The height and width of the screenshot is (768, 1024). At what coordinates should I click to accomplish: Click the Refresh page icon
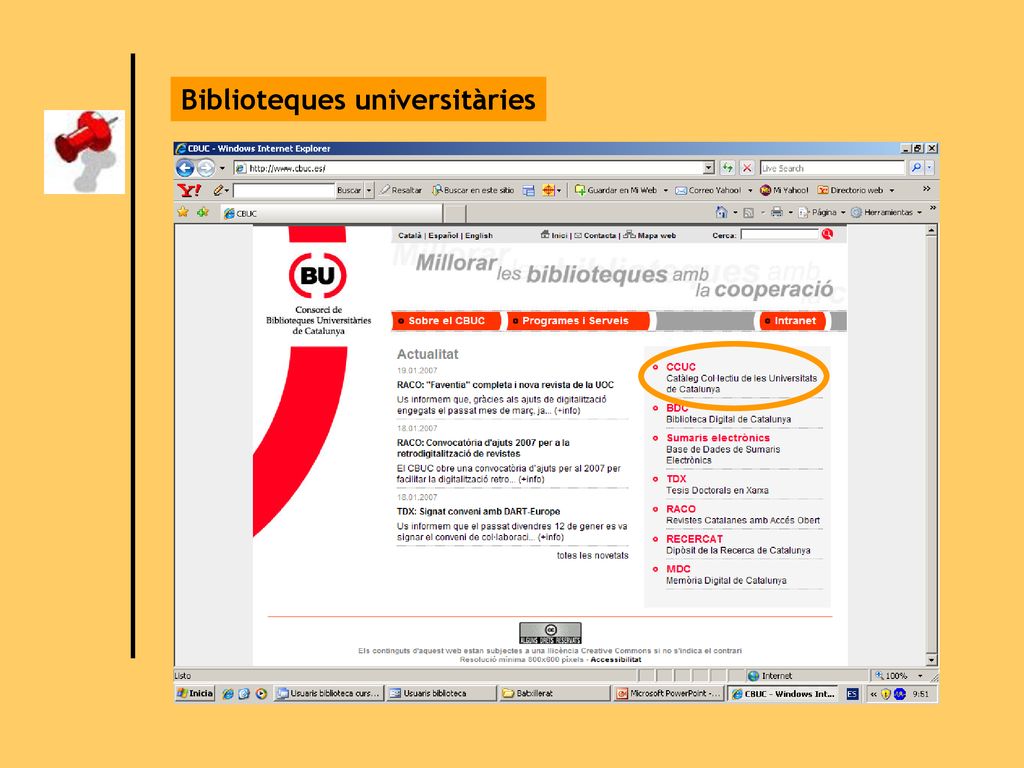(728, 168)
